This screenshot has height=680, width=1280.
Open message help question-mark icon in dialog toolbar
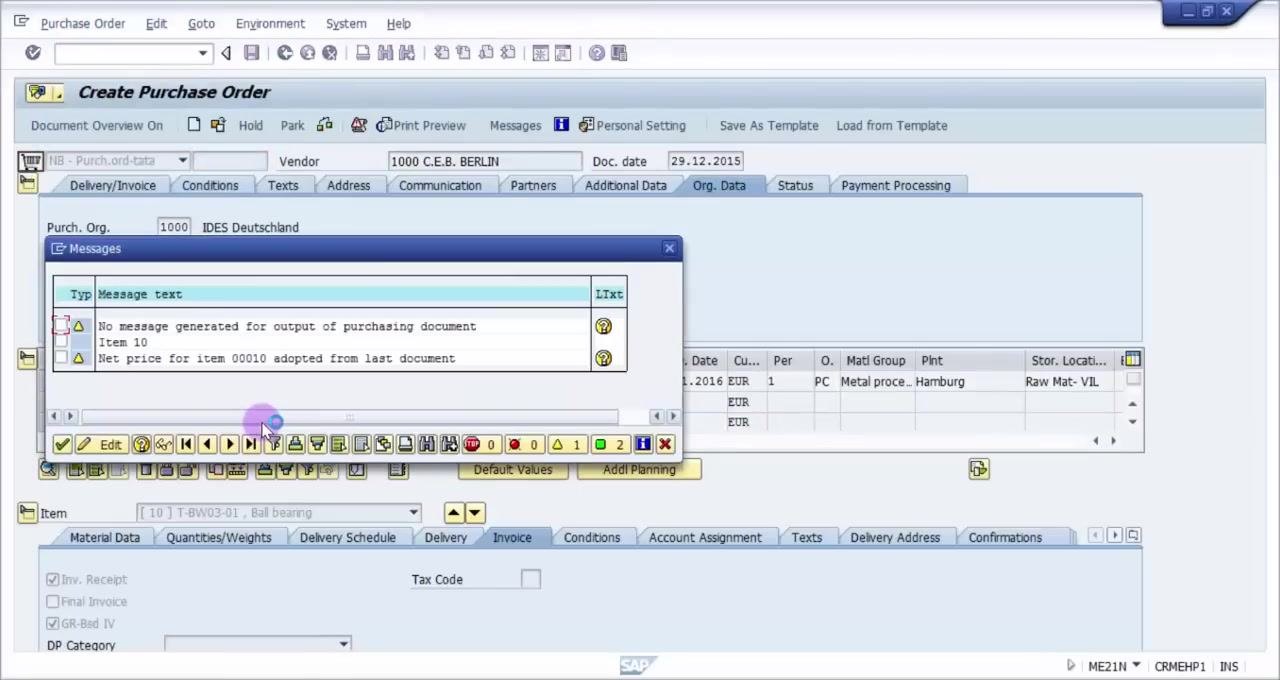pyautogui.click(x=141, y=445)
